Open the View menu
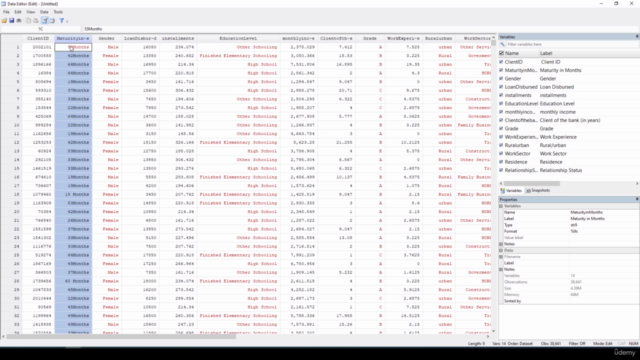 (x=31, y=12)
